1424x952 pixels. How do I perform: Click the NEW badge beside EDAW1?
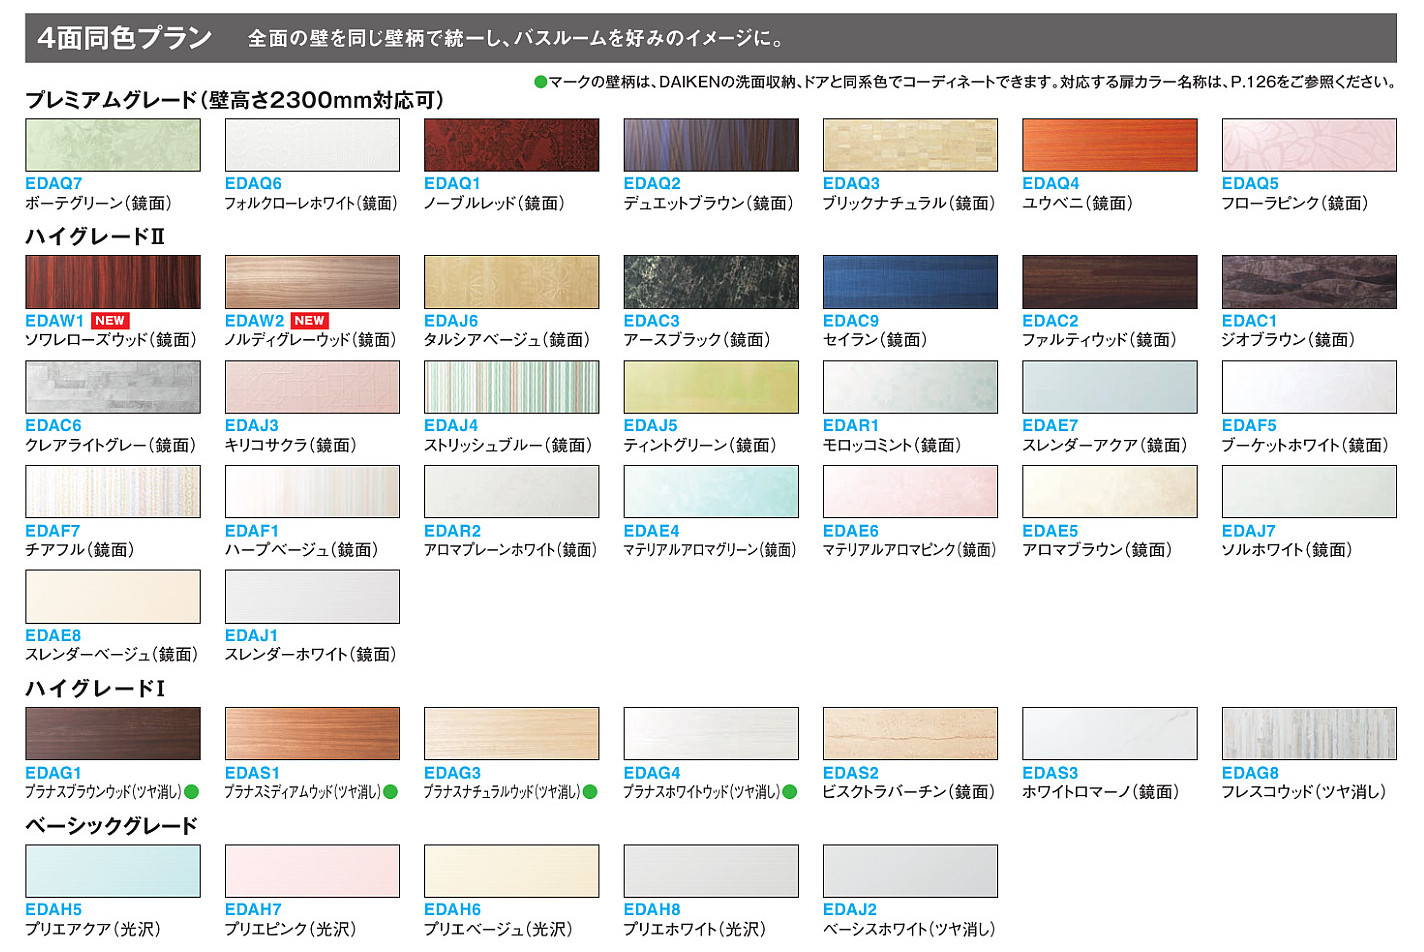110,321
